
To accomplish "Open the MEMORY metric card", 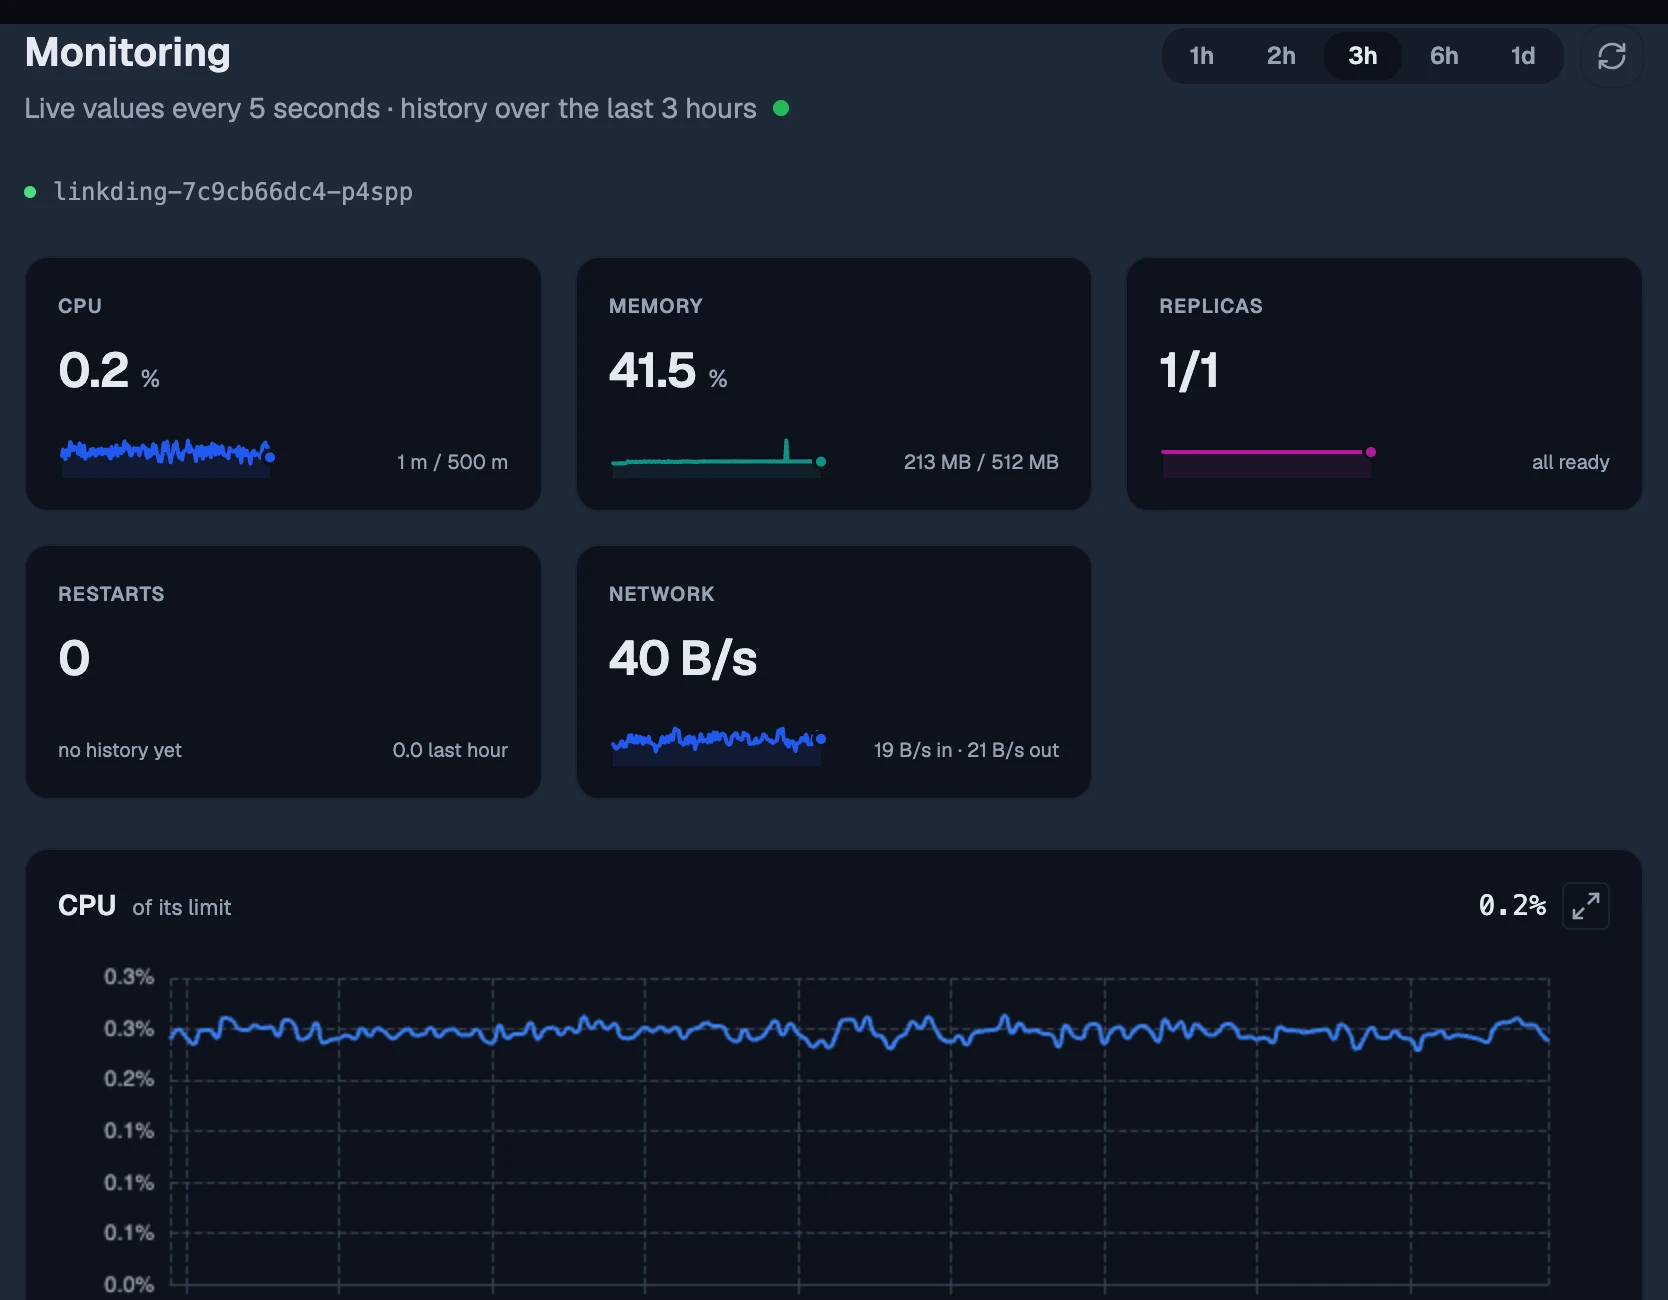I will (x=834, y=384).
